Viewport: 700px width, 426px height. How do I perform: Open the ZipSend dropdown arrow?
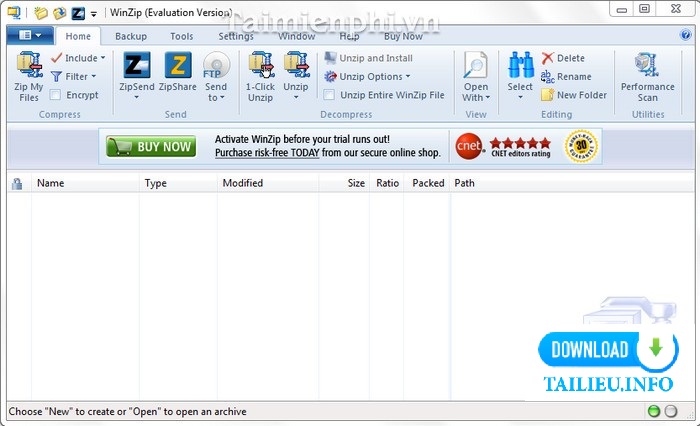[x=137, y=97]
